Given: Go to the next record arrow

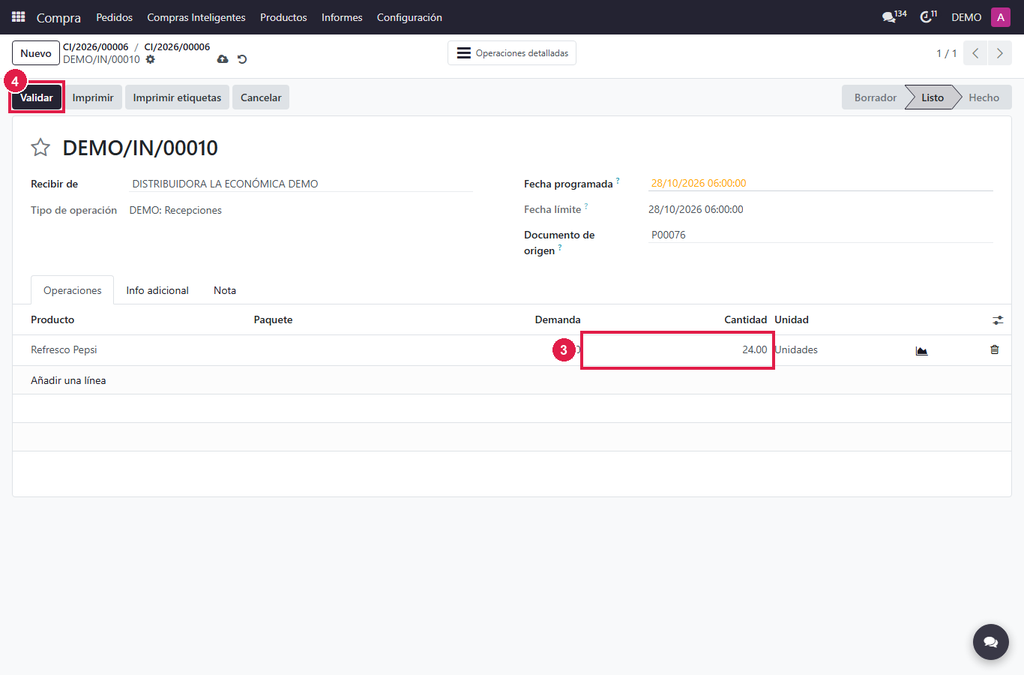Looking at the screenshot, I should (999, 54).
